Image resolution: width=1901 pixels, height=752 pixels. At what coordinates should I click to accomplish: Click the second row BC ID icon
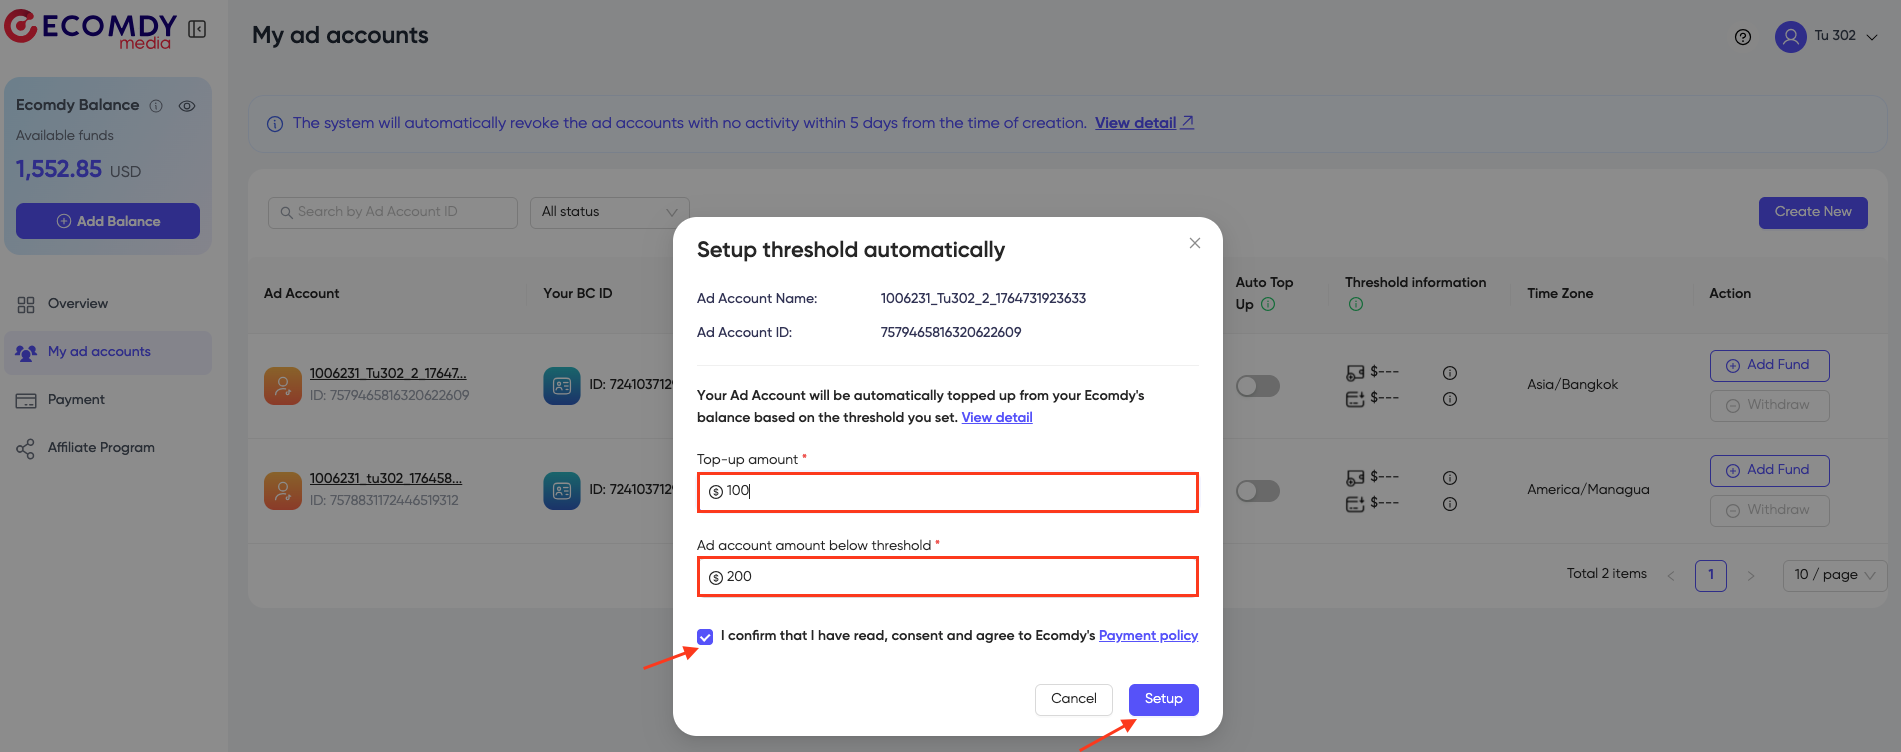[x=562, y=490]
